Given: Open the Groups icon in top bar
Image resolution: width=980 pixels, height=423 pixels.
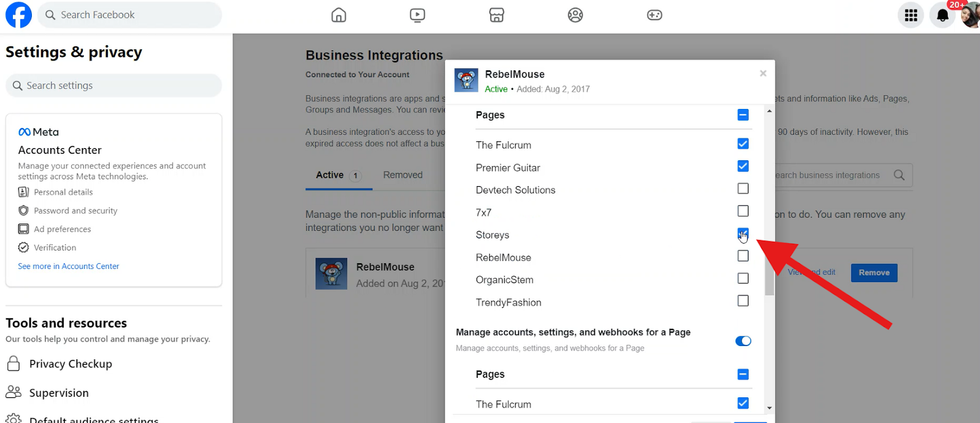Looking at the screenshot, I should (575, 15).
